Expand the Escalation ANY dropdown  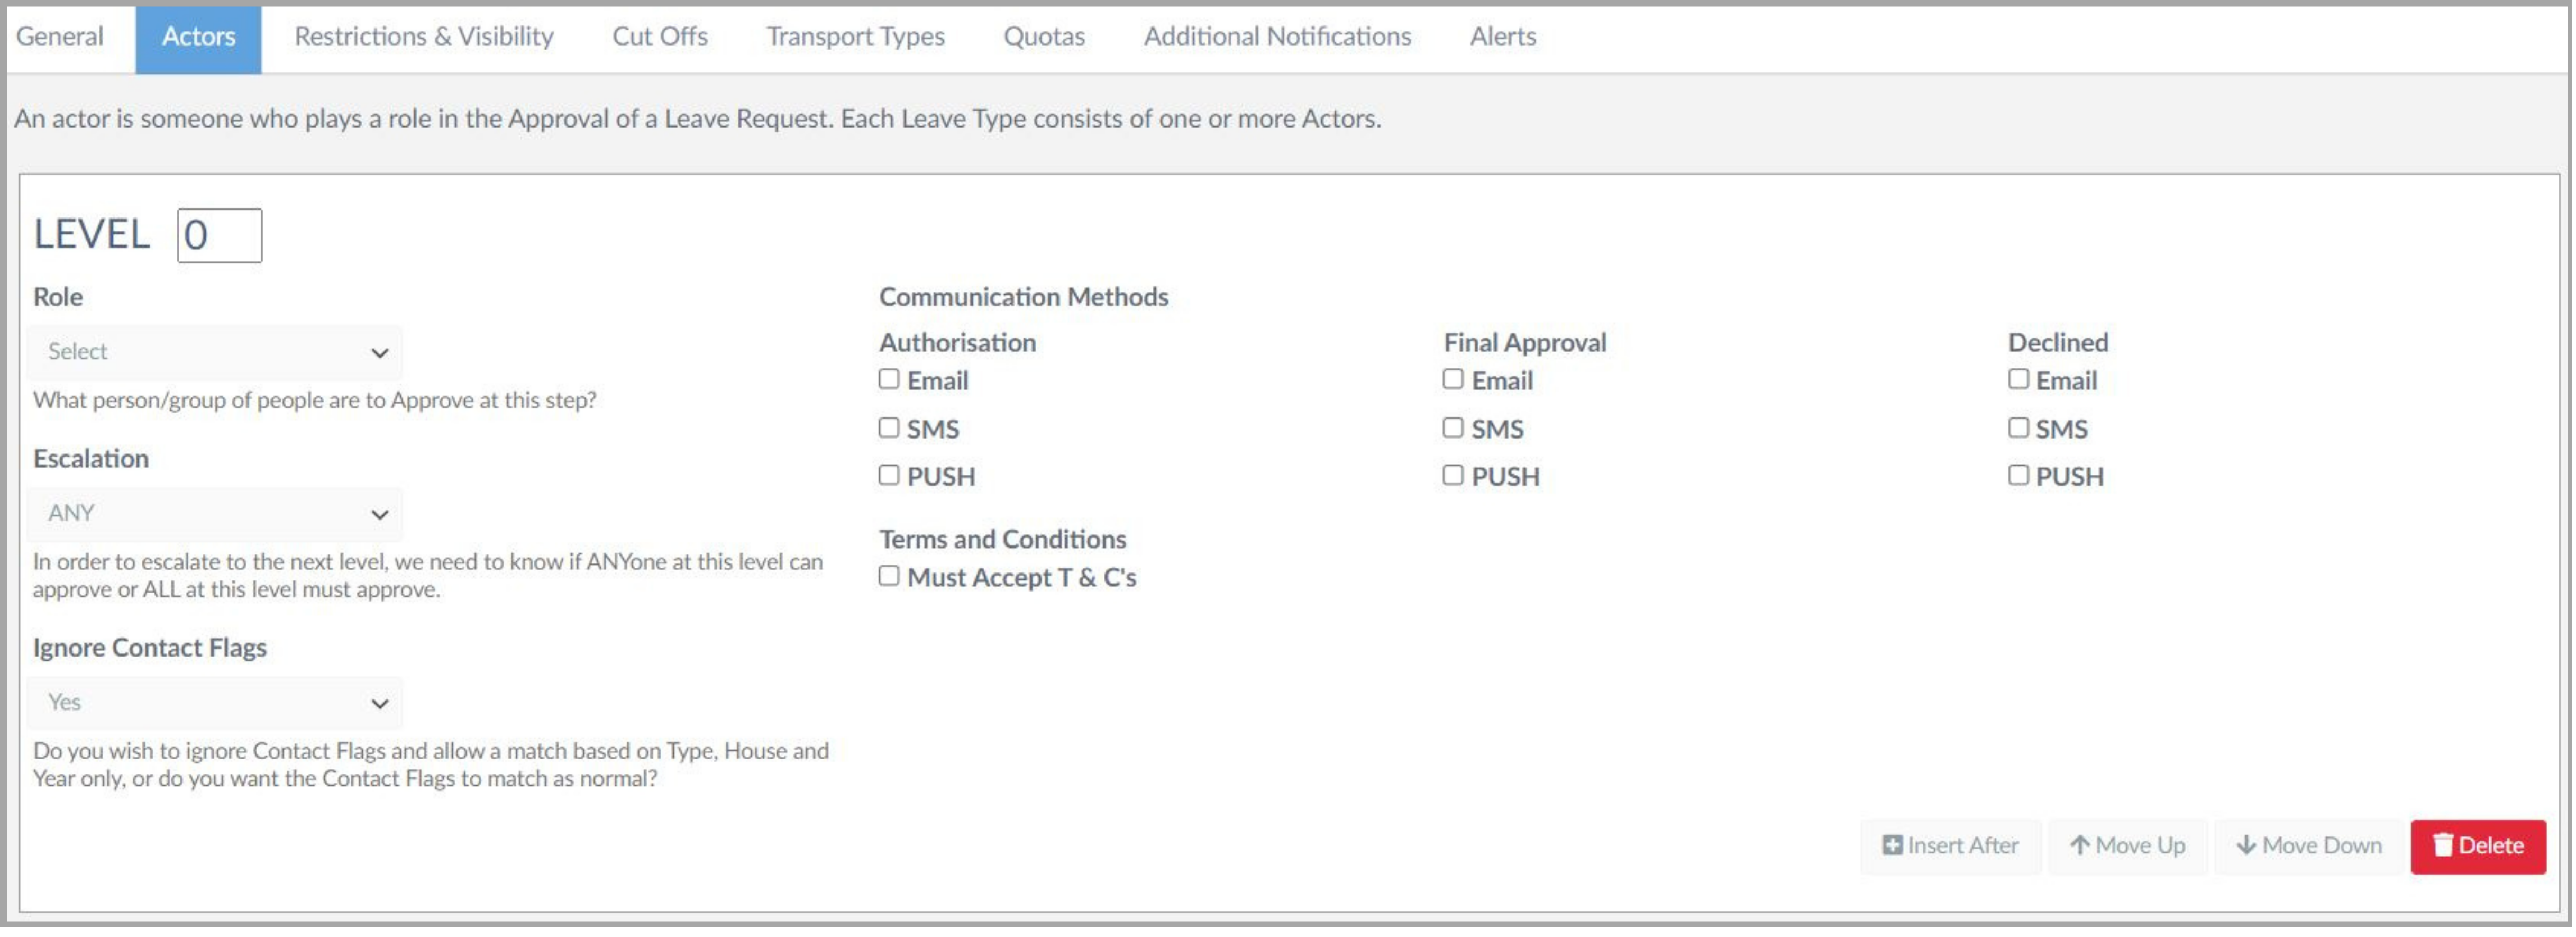(215, 514)
